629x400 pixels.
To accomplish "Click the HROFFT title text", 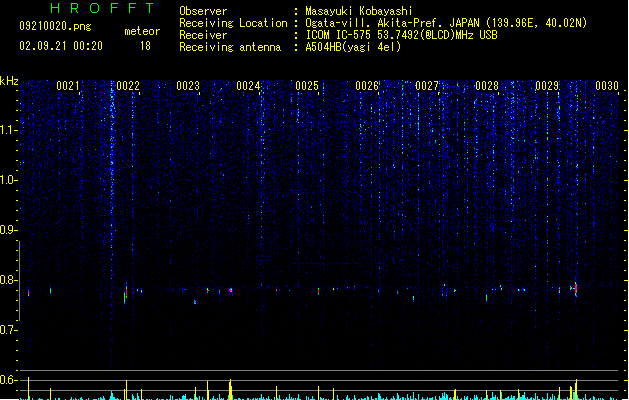I will [x=103, y=8].
